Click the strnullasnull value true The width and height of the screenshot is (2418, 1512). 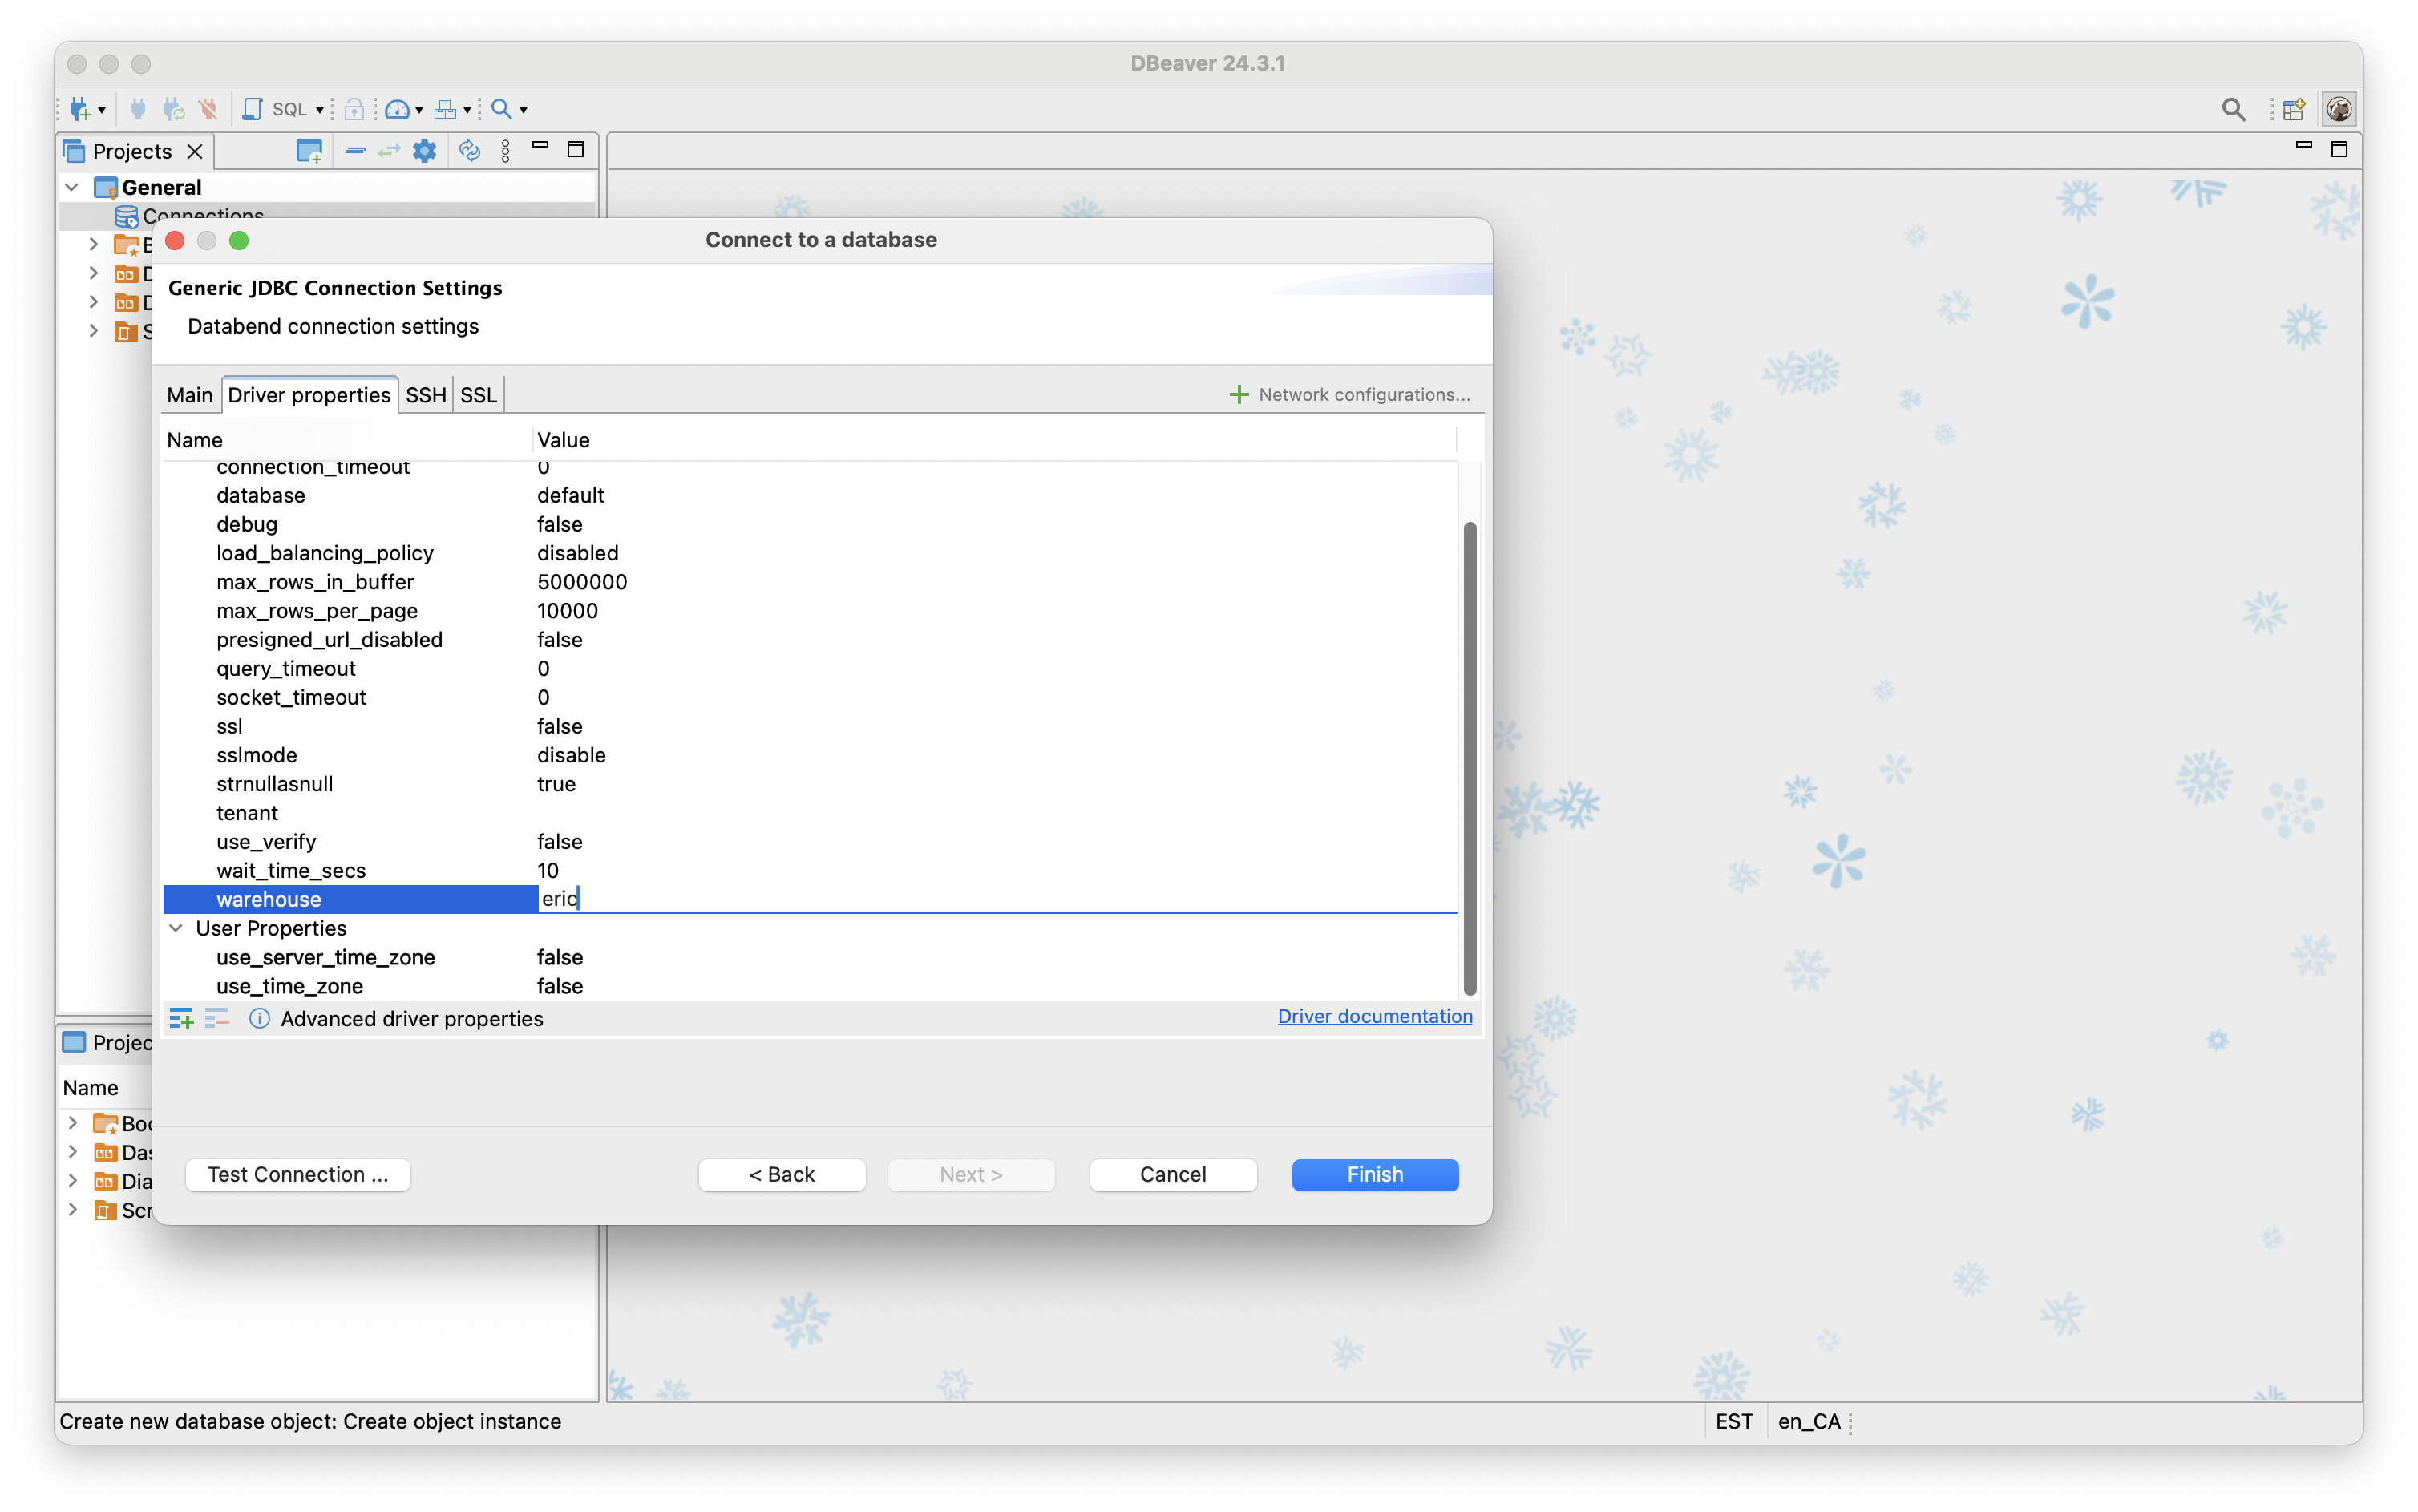tap(556, 784)
